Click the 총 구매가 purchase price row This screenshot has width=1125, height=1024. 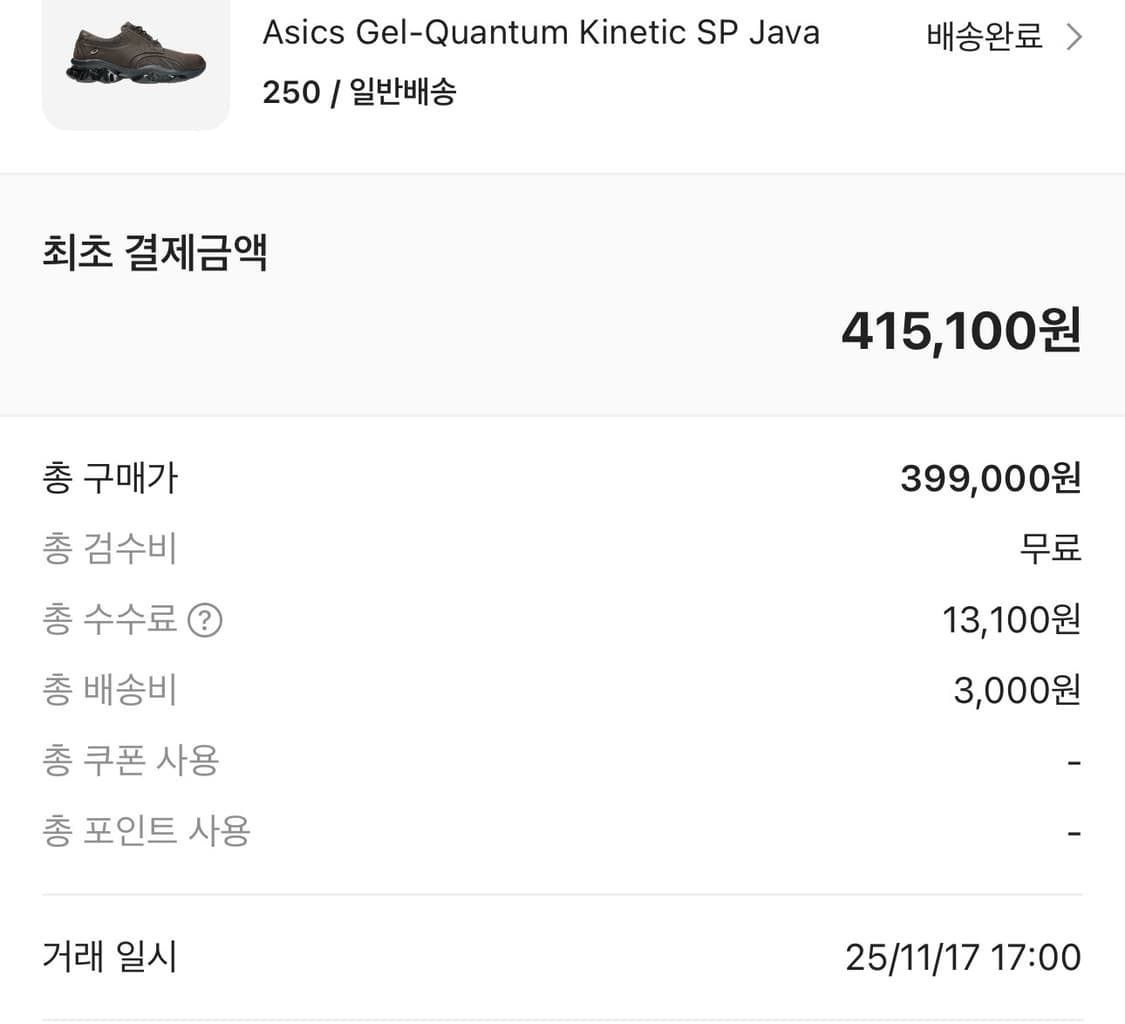[x=110, y=478]
